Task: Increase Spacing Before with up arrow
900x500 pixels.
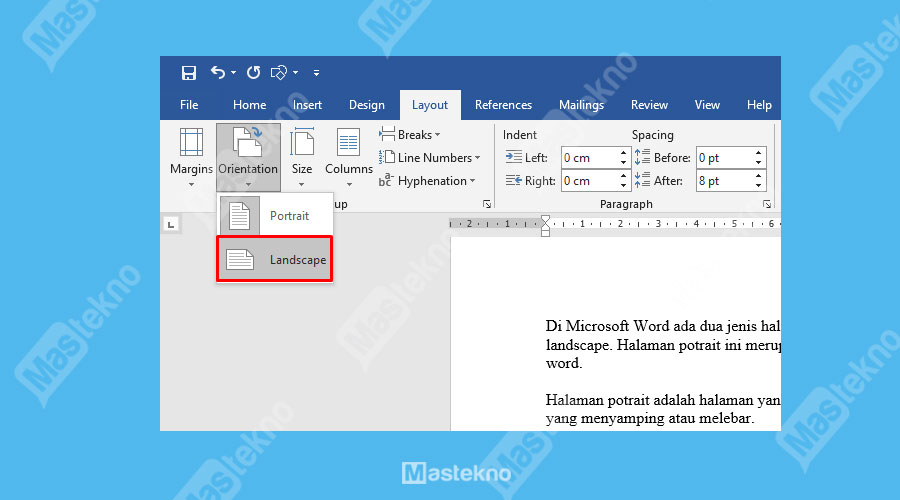Action: [759, 153]
